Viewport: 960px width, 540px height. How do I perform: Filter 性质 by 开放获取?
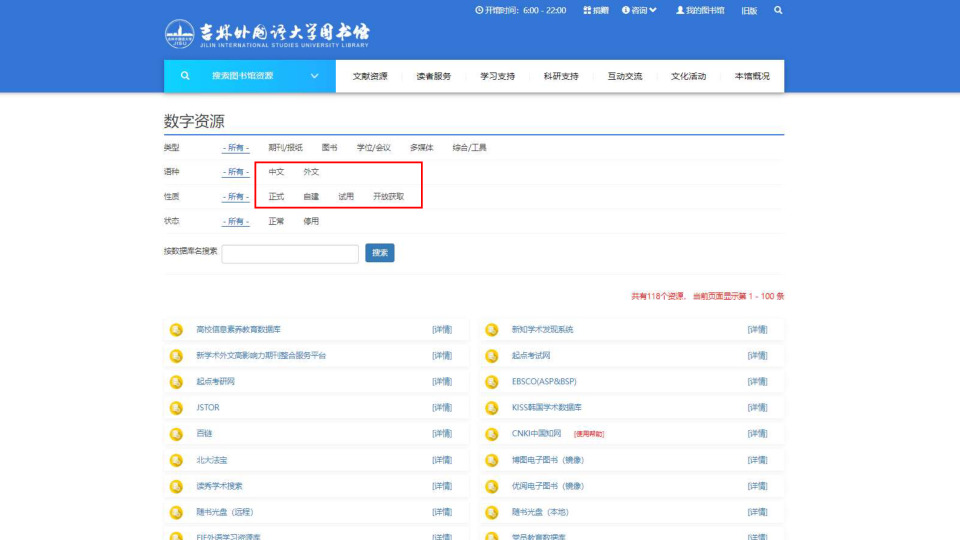click(388, 197)
